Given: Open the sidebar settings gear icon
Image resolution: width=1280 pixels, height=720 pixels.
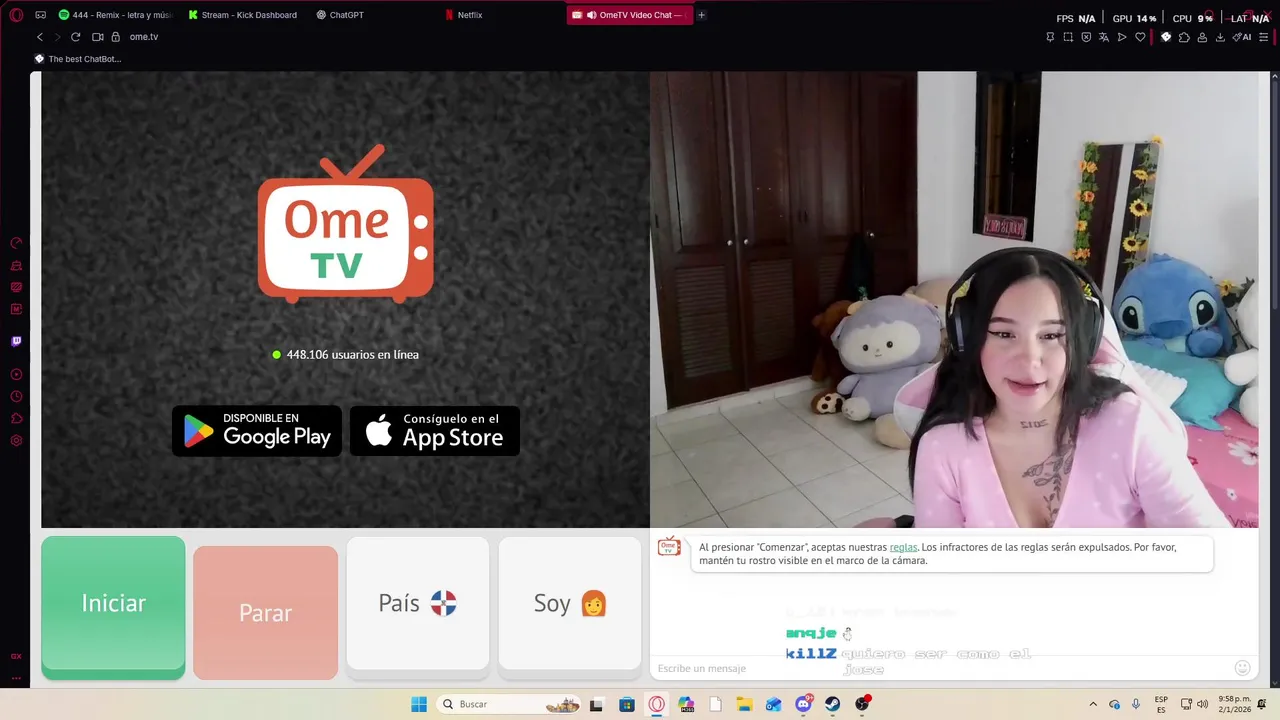Looking at the screenshot, I should (16, 441).
